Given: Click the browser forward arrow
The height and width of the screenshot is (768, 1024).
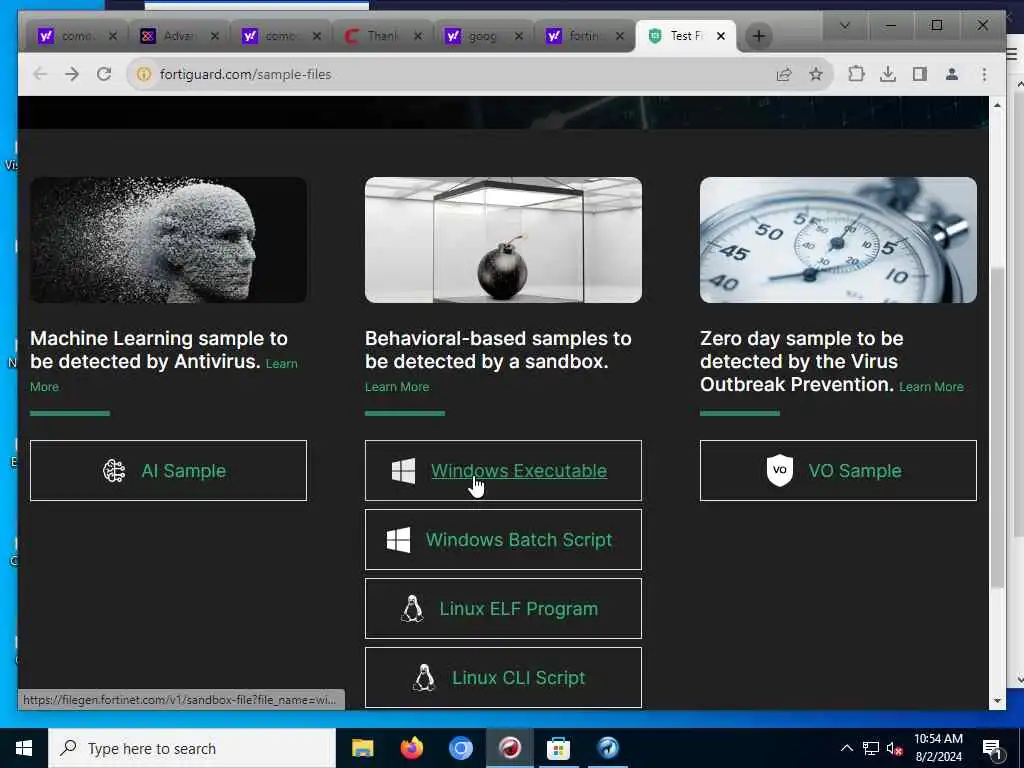Looking at the screenshot, I should [x=72, y=74].
